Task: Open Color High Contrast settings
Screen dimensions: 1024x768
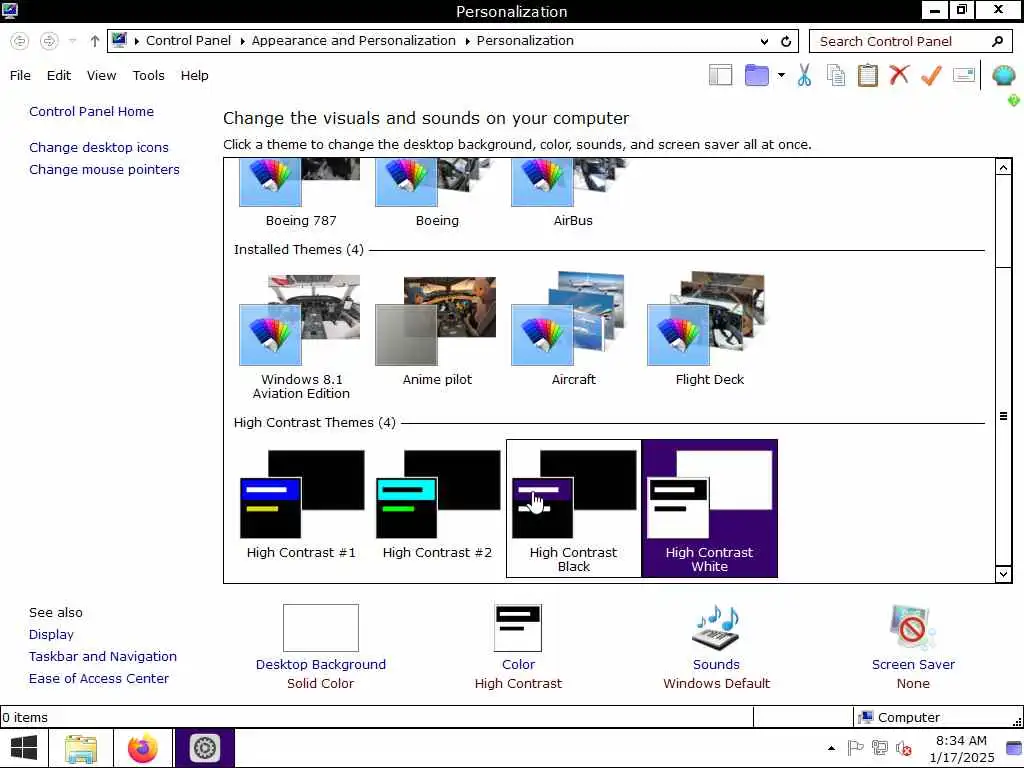Action: pos(518,647)
